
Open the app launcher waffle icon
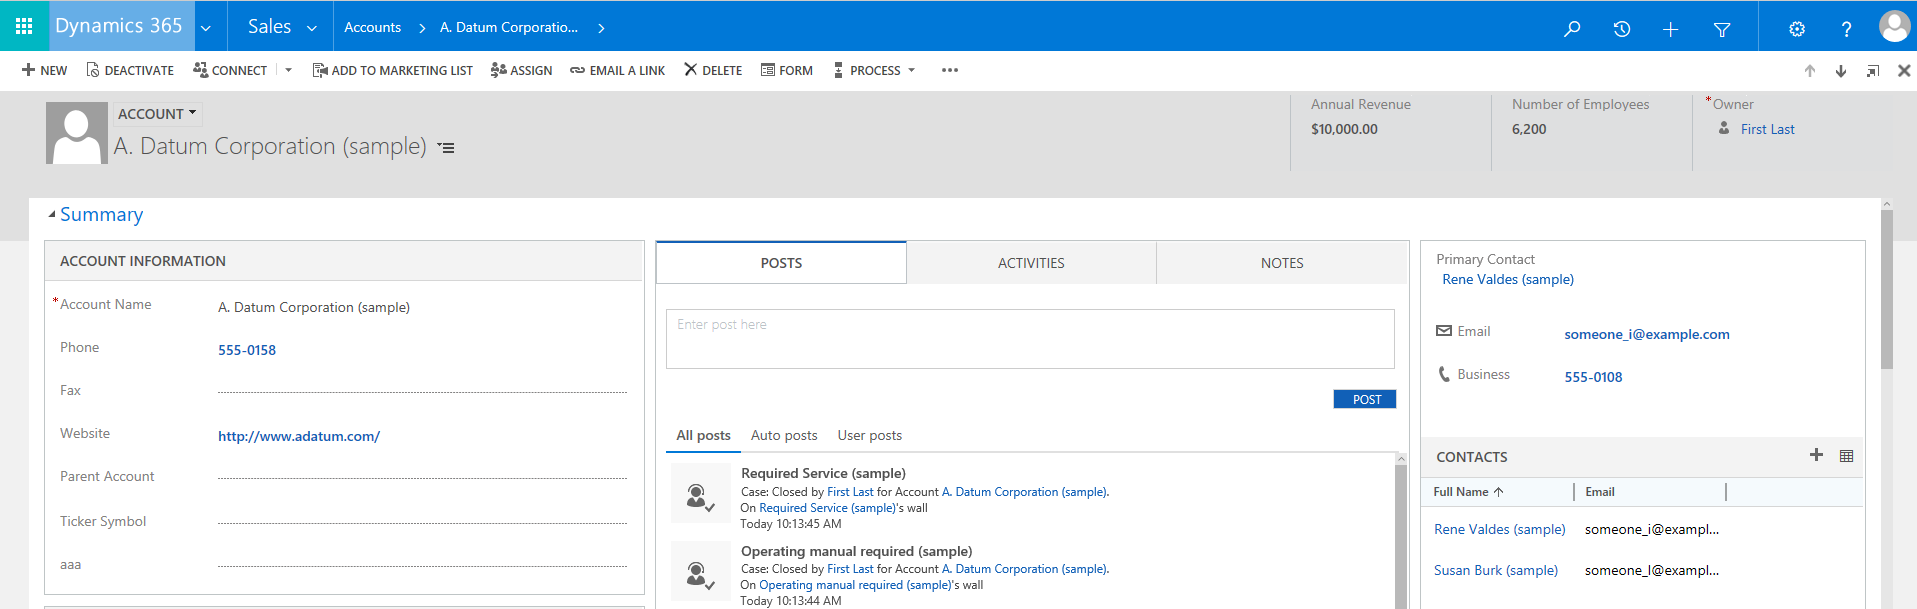click(x=24, y=26)
